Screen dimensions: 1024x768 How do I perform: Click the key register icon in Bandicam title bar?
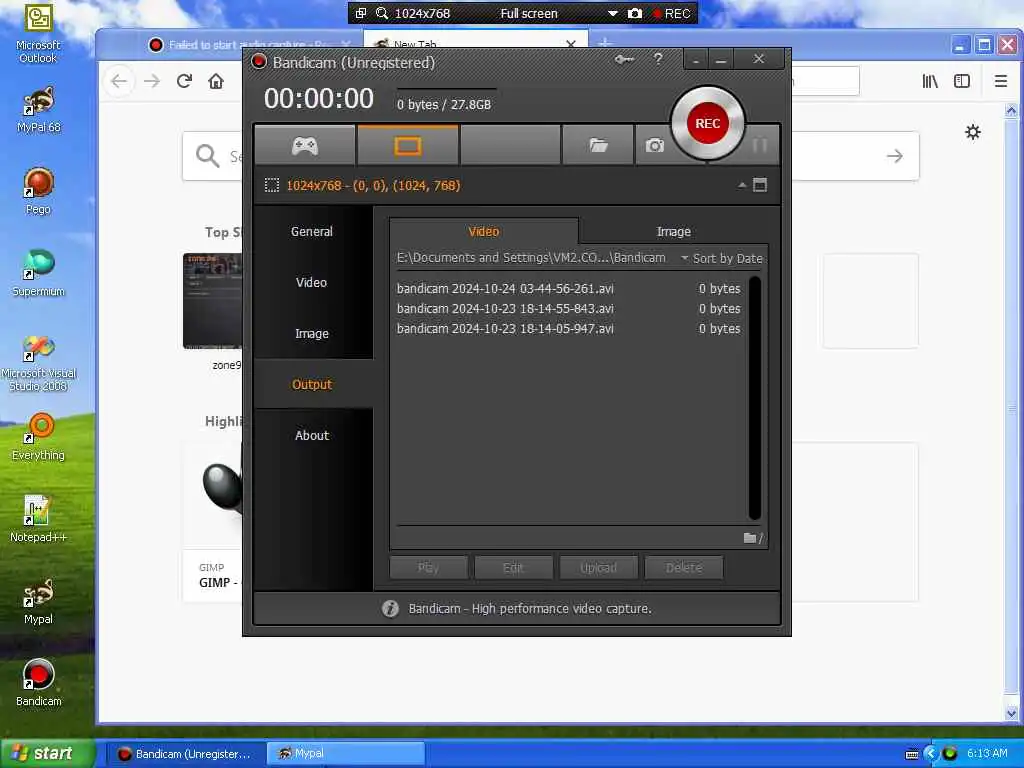624,59
